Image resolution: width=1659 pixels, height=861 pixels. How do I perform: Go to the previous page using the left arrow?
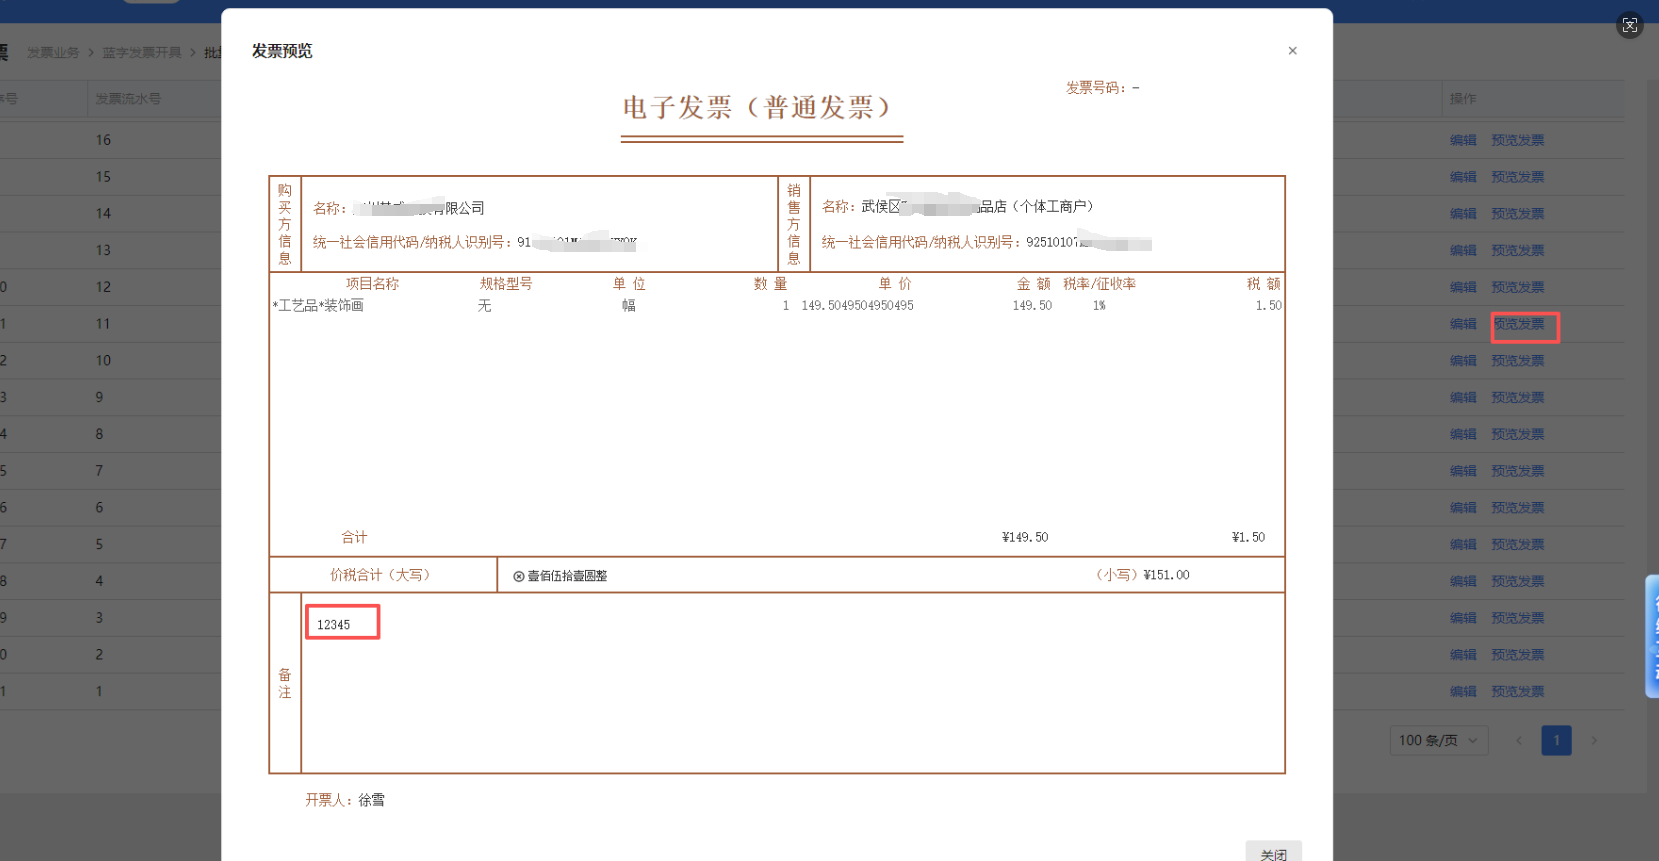(x=1518, y=741)
